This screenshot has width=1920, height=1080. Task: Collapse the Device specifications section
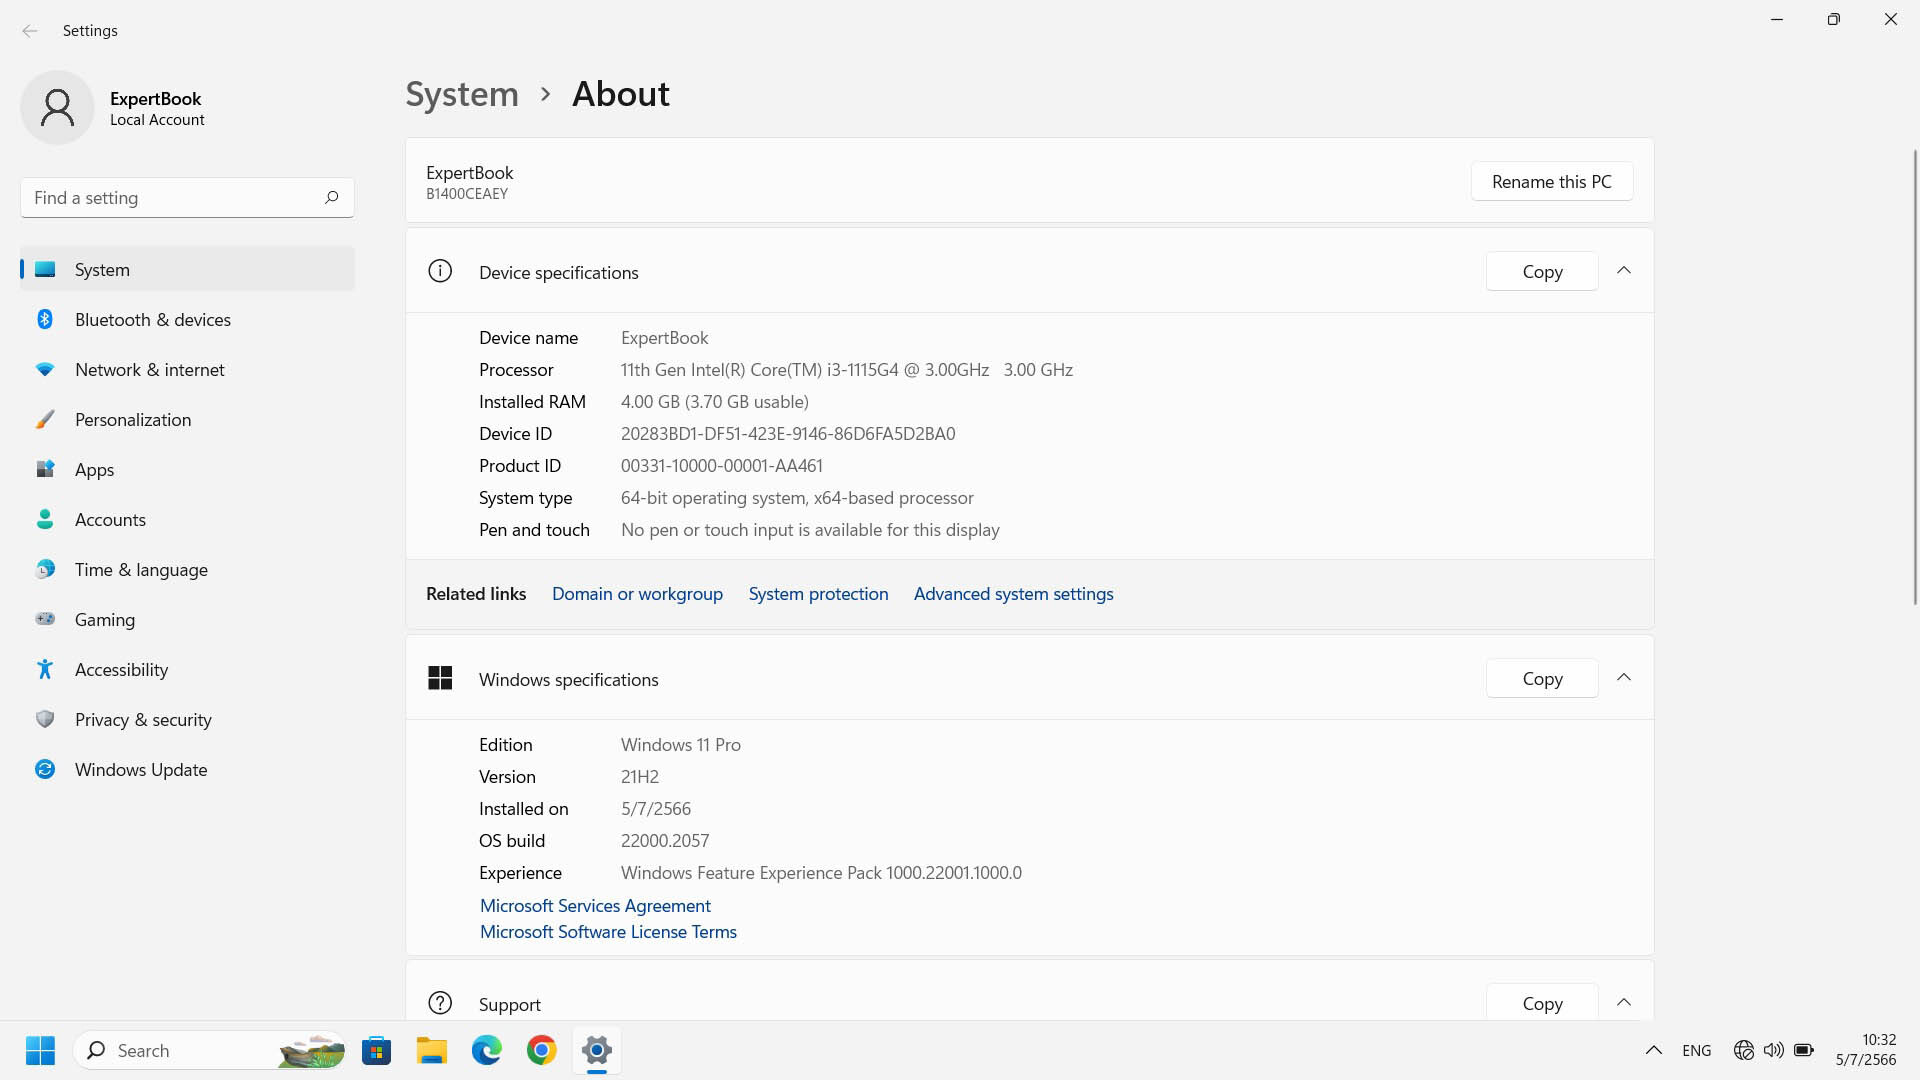coord(1624,271)
